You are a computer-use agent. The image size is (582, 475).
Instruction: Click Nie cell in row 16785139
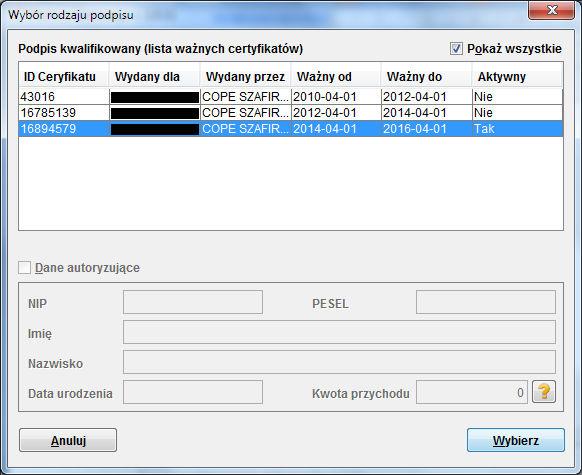[517, 113]
